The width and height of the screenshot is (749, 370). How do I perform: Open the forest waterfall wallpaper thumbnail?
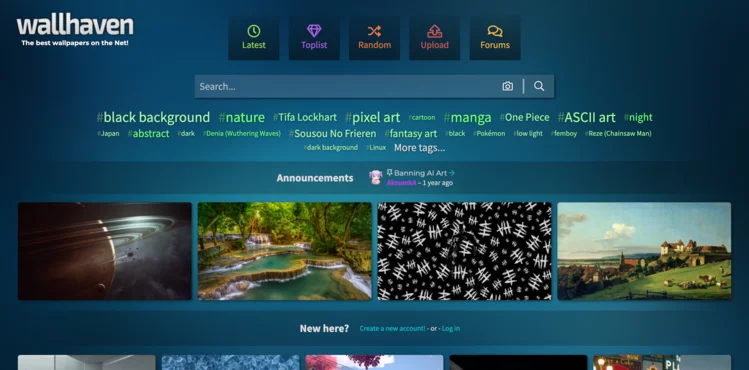285,251
